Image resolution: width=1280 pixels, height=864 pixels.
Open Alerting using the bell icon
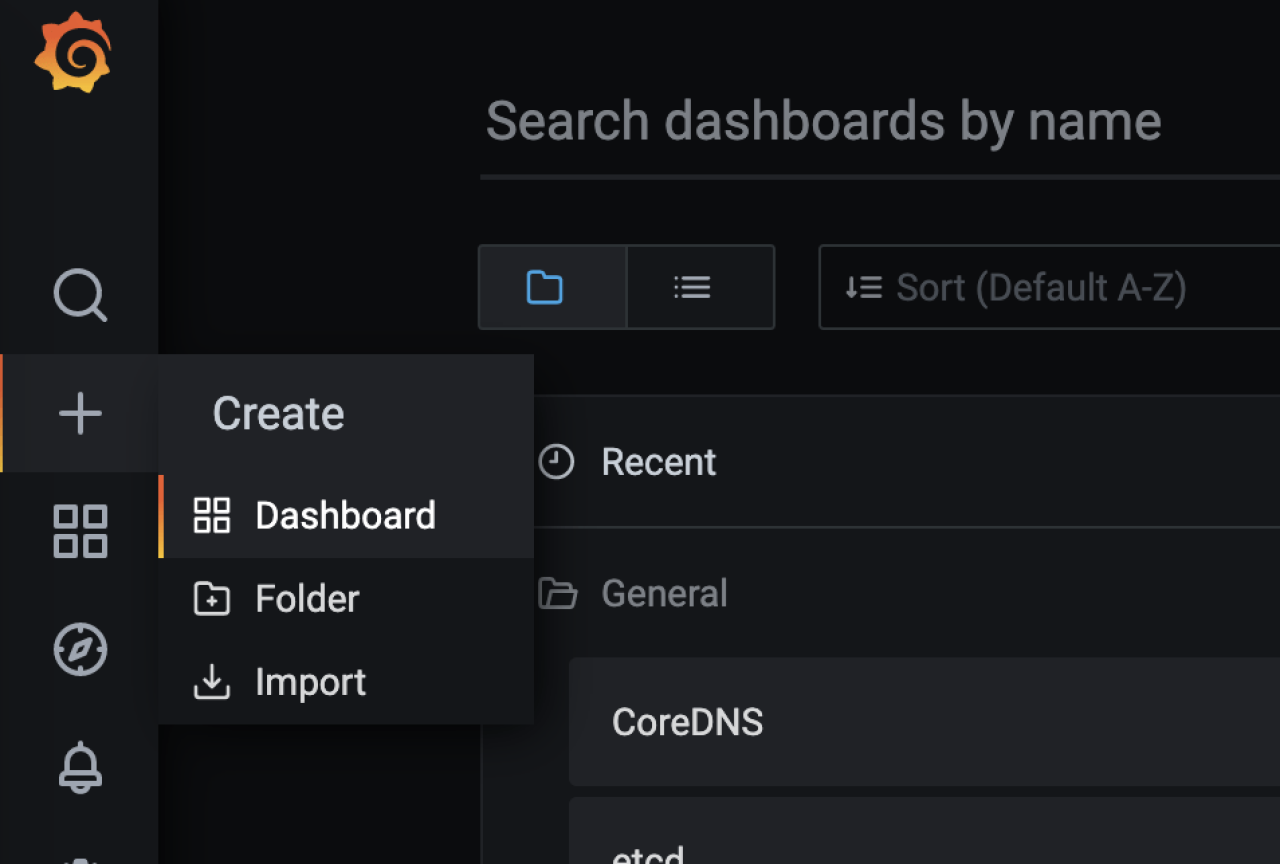pyautogui.click(x=80, y=767)
